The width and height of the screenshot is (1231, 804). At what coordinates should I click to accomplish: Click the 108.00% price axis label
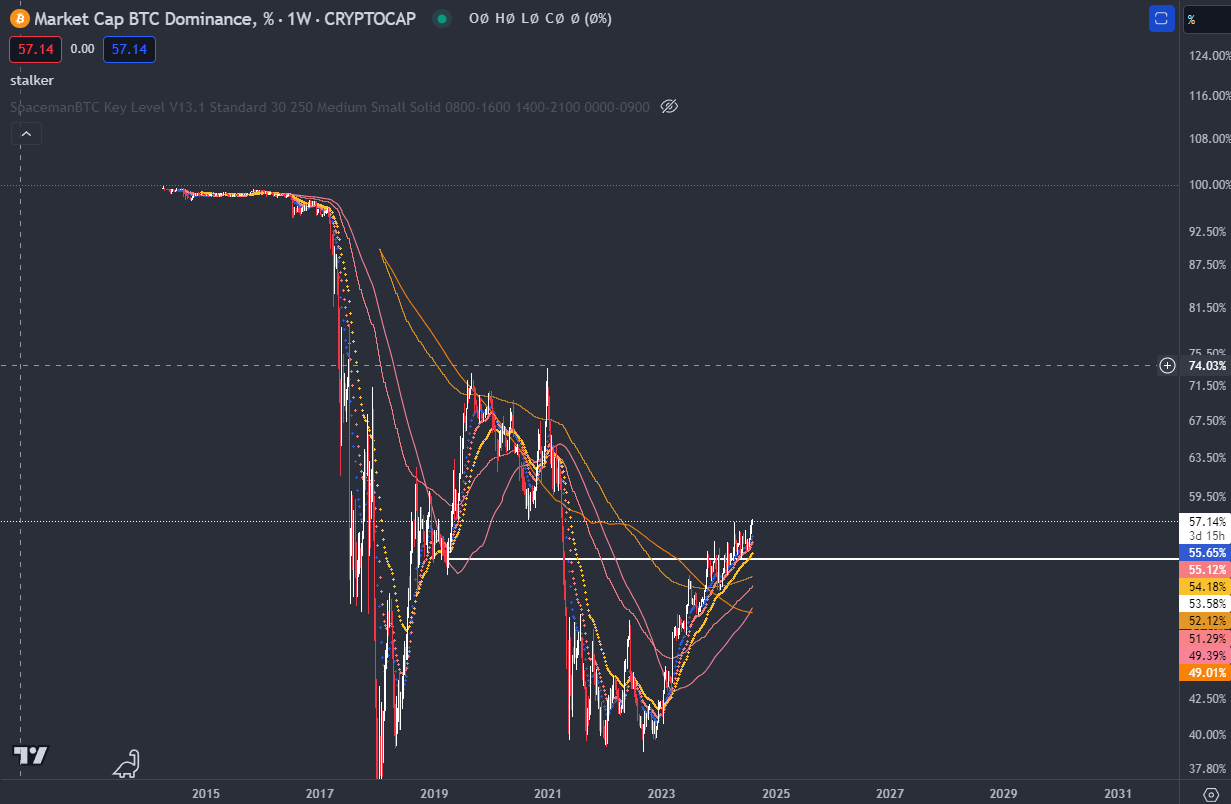point(1208,138)
